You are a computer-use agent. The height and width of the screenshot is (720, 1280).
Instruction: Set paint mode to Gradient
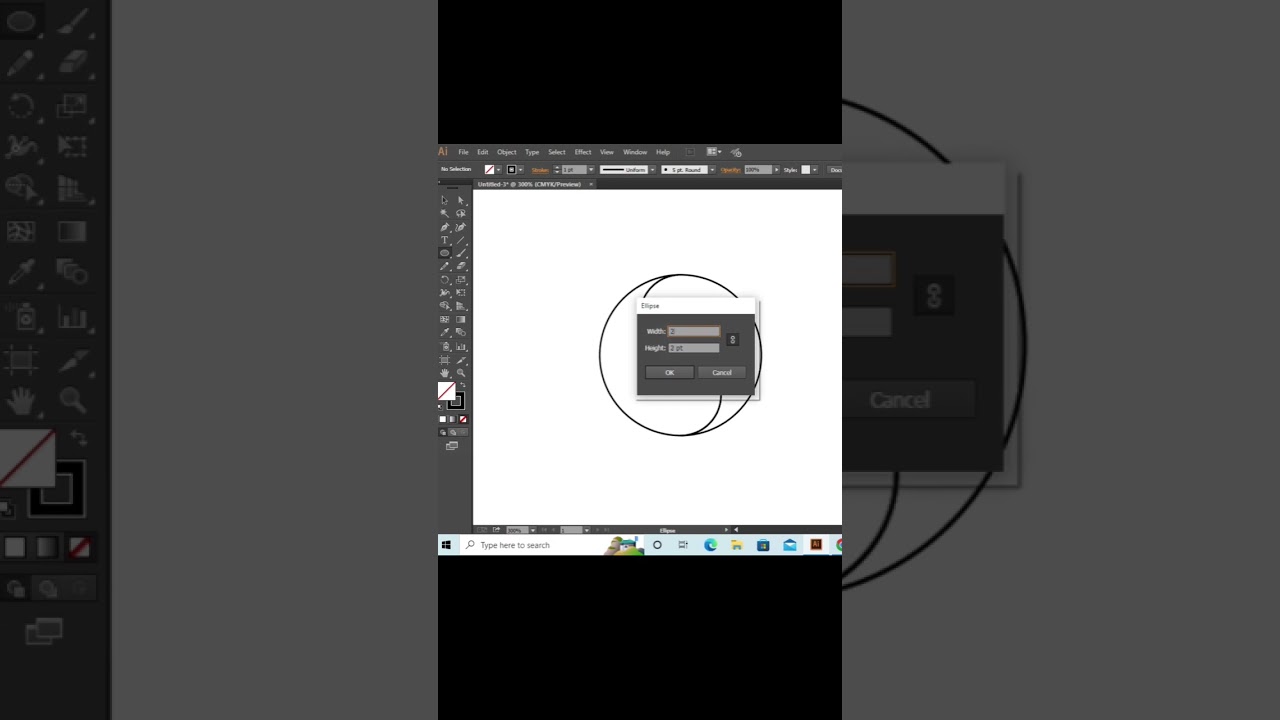(x=452, y=419)
